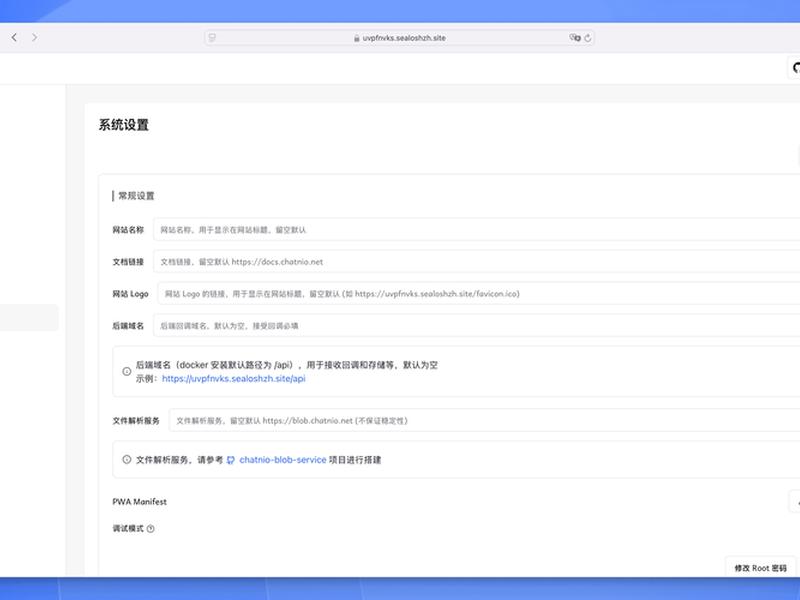Click the 系统设置 heading
Image resolution: width=800 pixels, height=600 pixels.
point(123,125)
